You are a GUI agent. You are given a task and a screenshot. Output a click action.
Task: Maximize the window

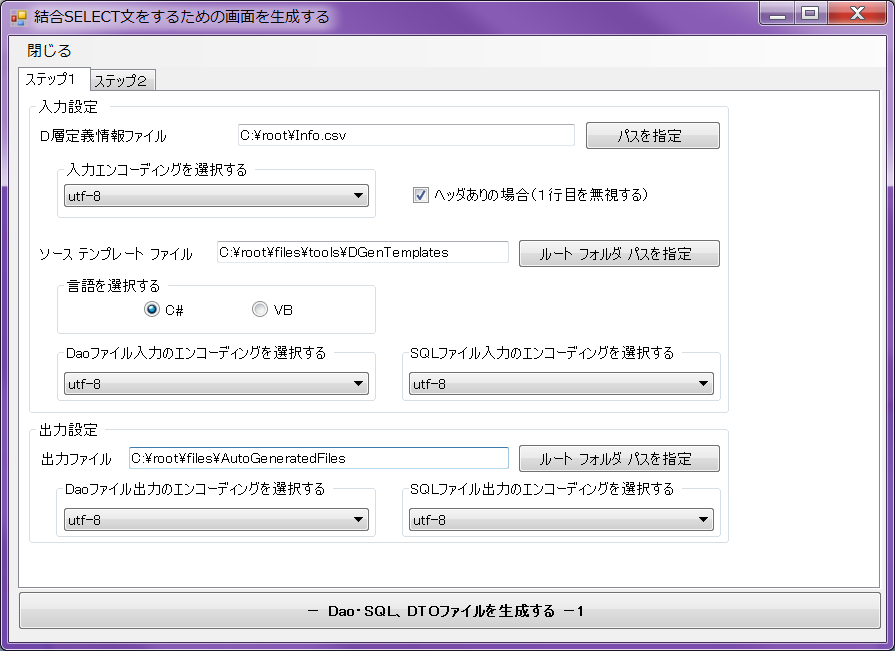click(811, 14)
